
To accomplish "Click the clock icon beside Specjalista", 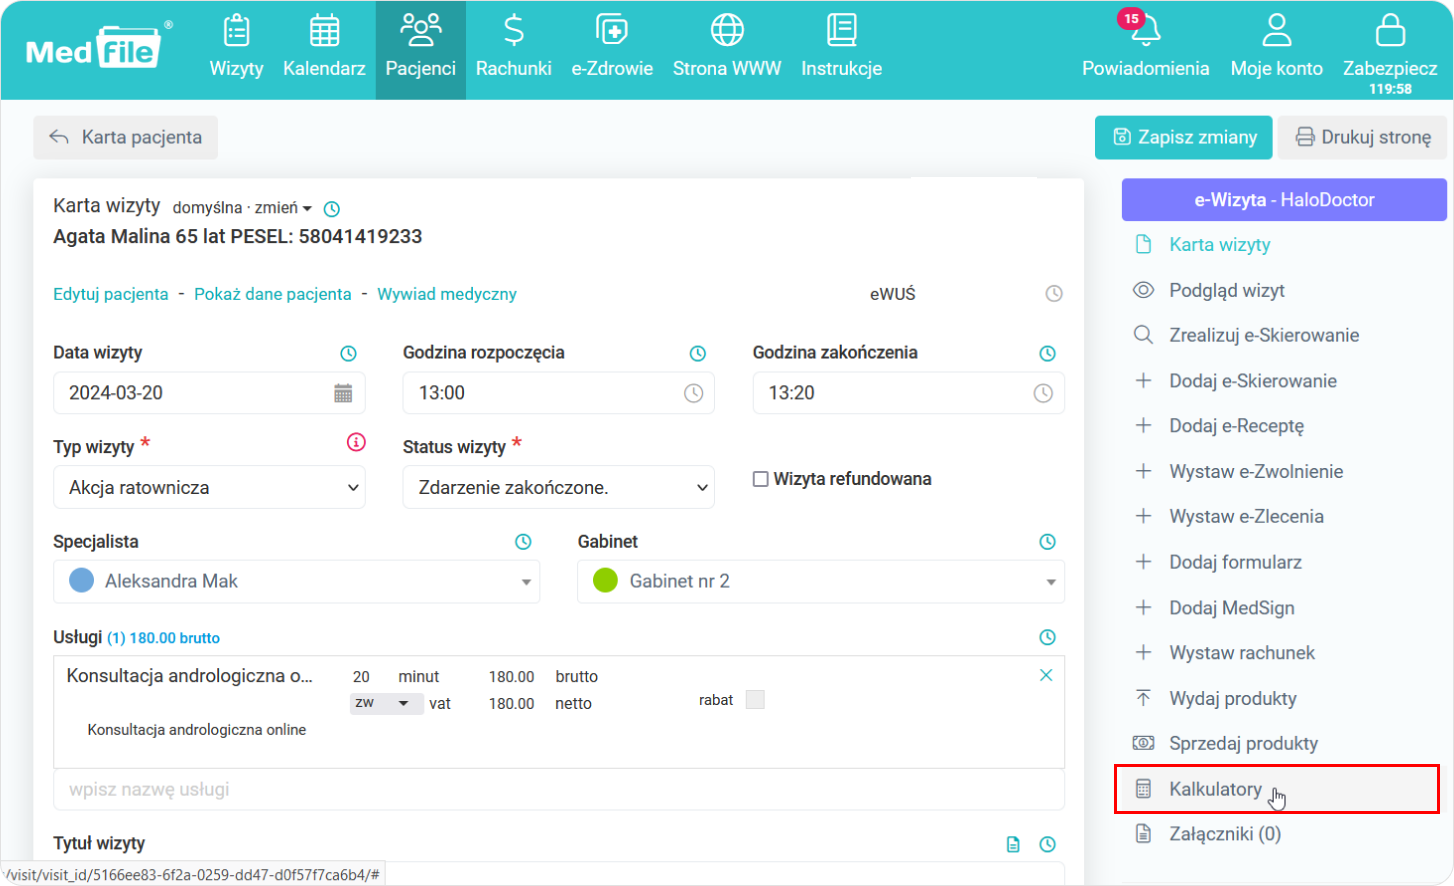I will pyautogui.click(x=523, y=541).
